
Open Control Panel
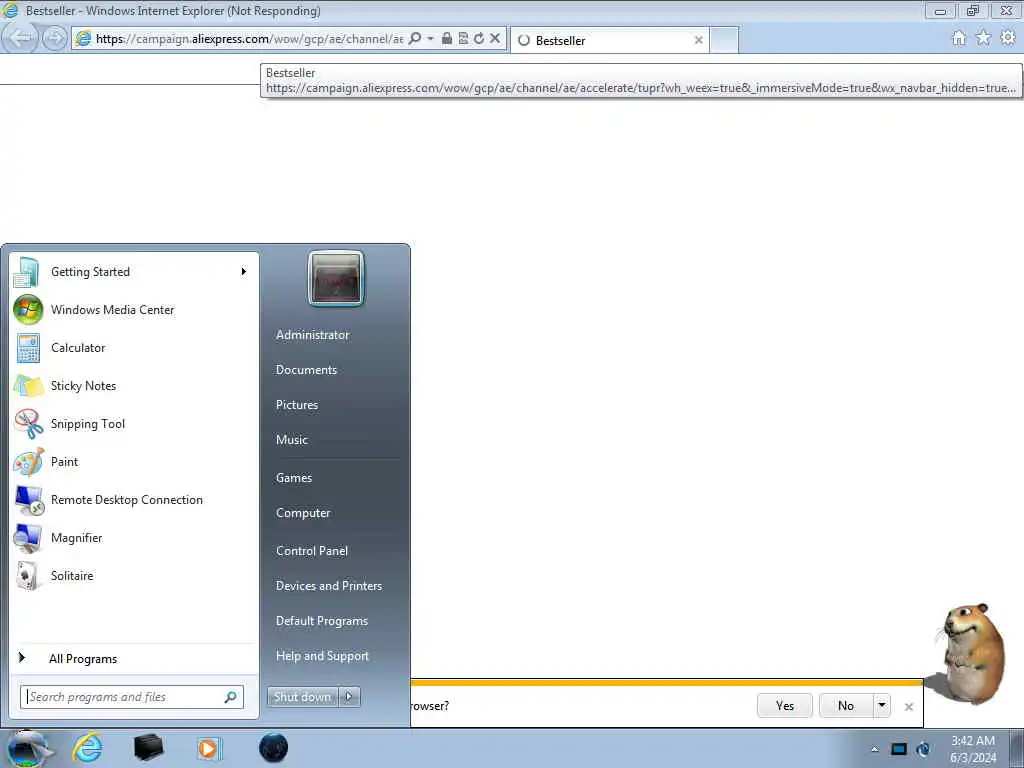point(312,551)
